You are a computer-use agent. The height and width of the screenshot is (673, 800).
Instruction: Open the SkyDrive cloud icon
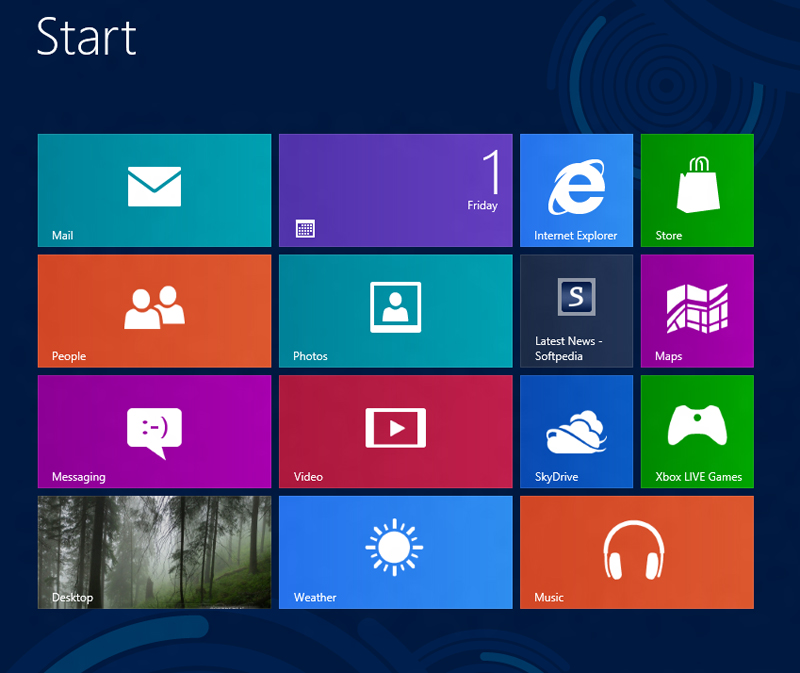tap(577, 432)
